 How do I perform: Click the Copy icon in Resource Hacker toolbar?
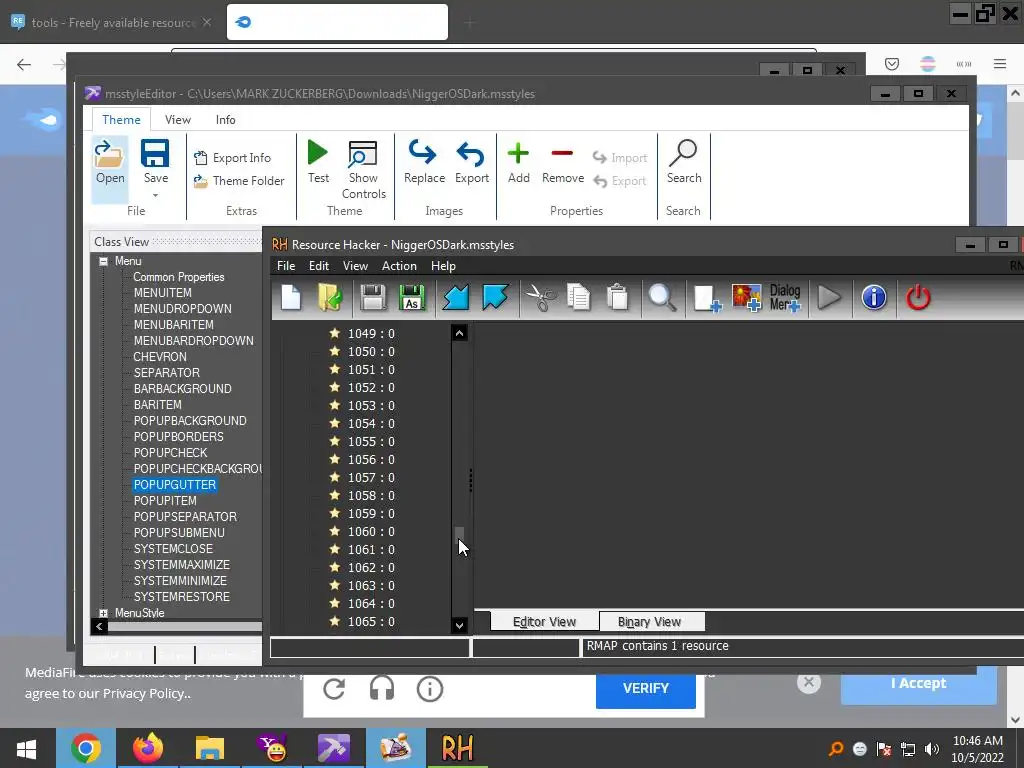click(579, 298)
